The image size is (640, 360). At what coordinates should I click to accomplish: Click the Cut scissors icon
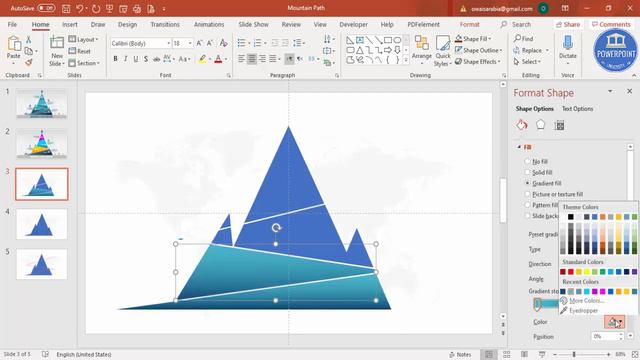(x=29, y=40)
